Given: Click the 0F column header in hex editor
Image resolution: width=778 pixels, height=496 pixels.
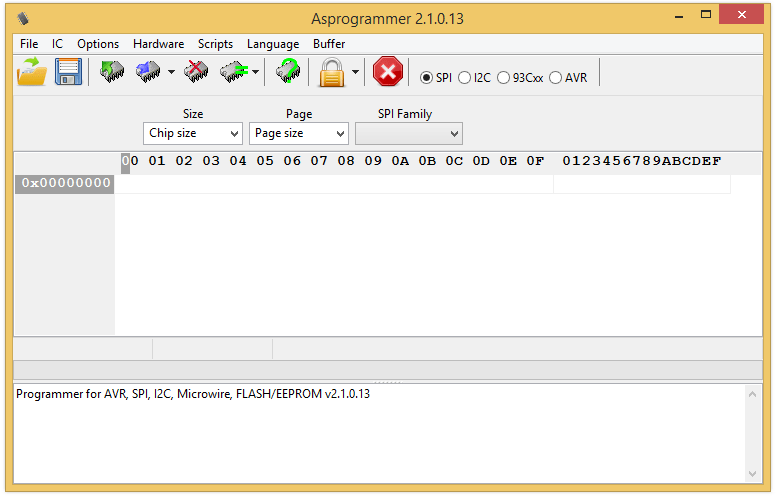Looking at the screenshot, I should (535, 161).
